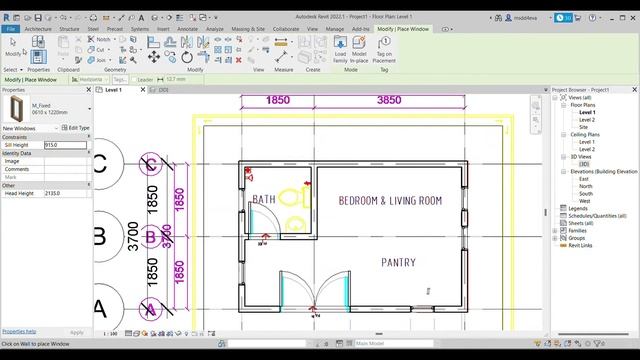Click the Join geometry tool

97,60
